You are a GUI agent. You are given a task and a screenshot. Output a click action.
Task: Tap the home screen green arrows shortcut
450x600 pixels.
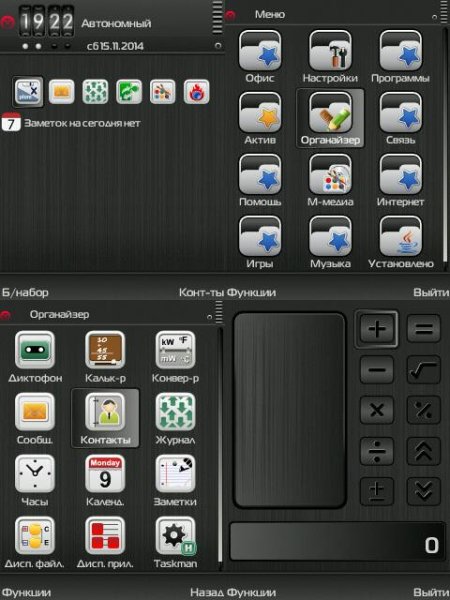click(x=95, y=92)
